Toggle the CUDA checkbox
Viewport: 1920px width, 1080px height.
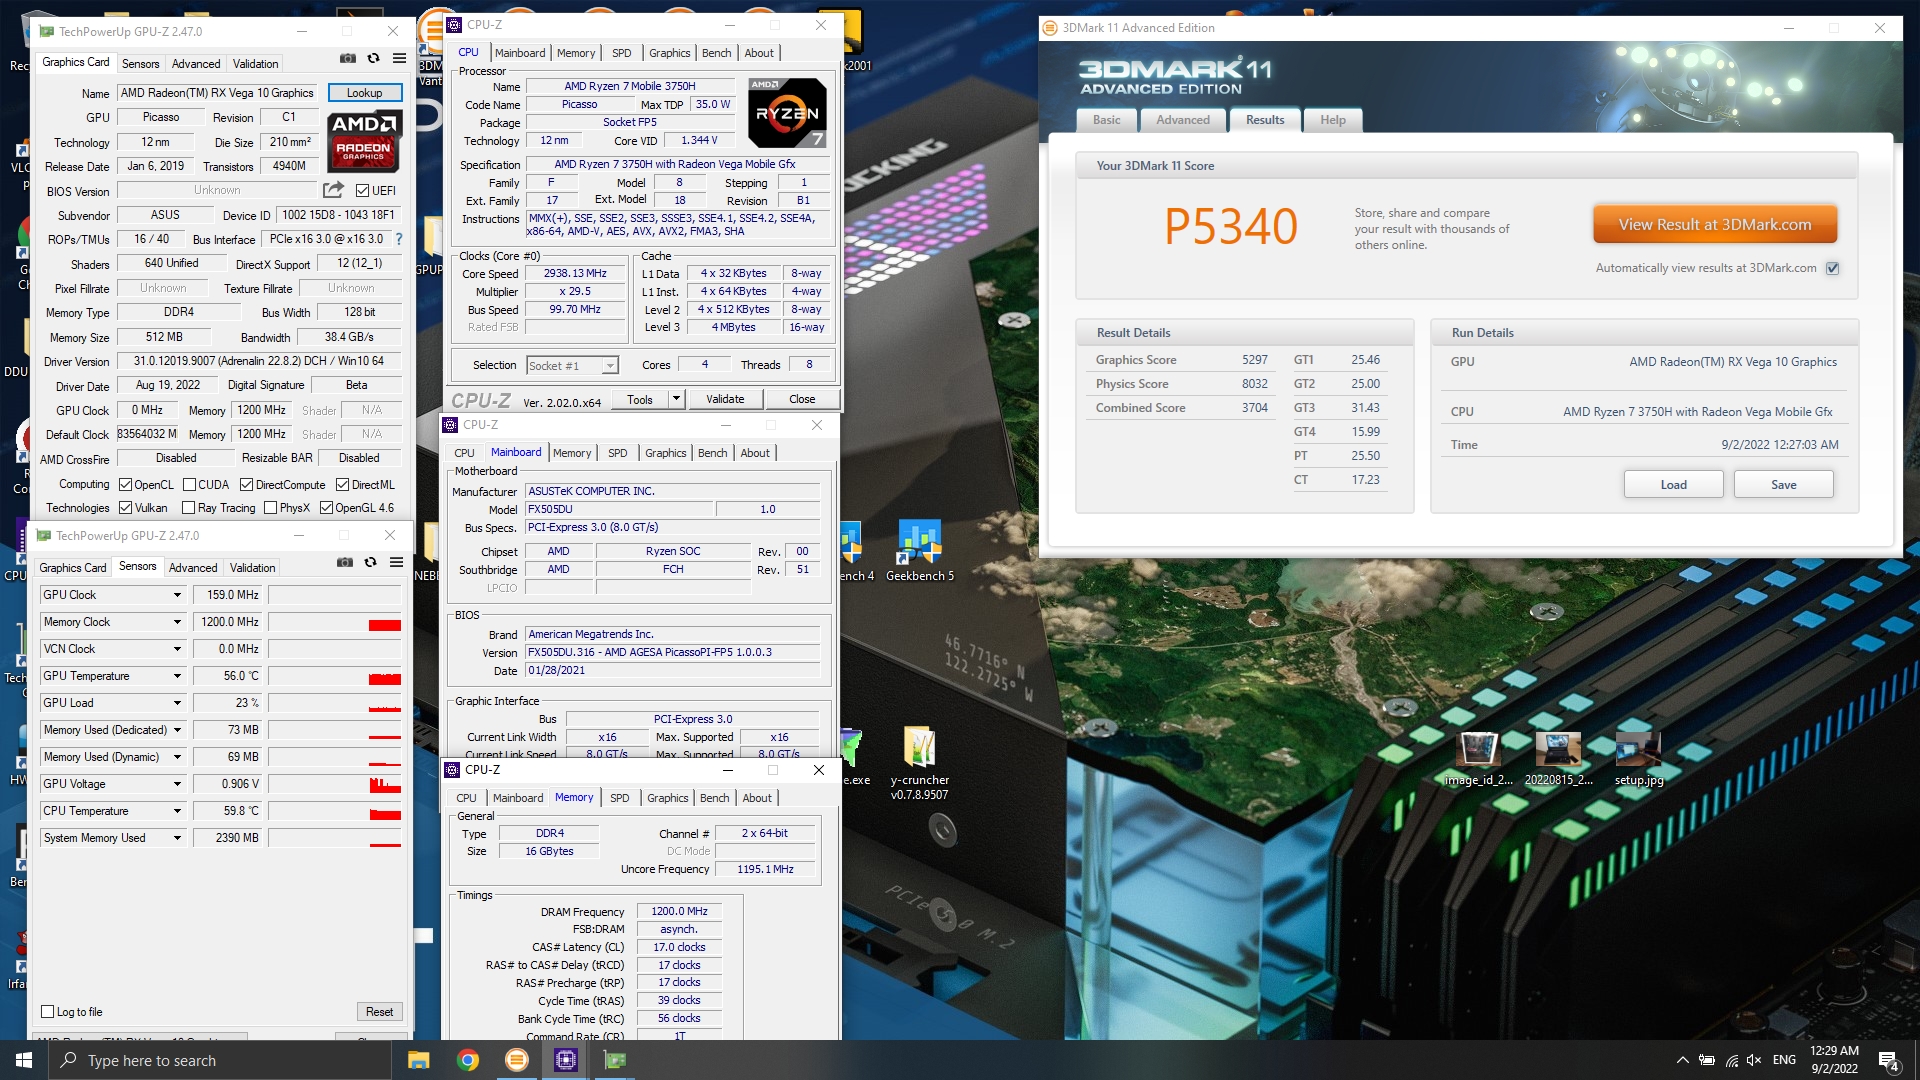point(189,485)
